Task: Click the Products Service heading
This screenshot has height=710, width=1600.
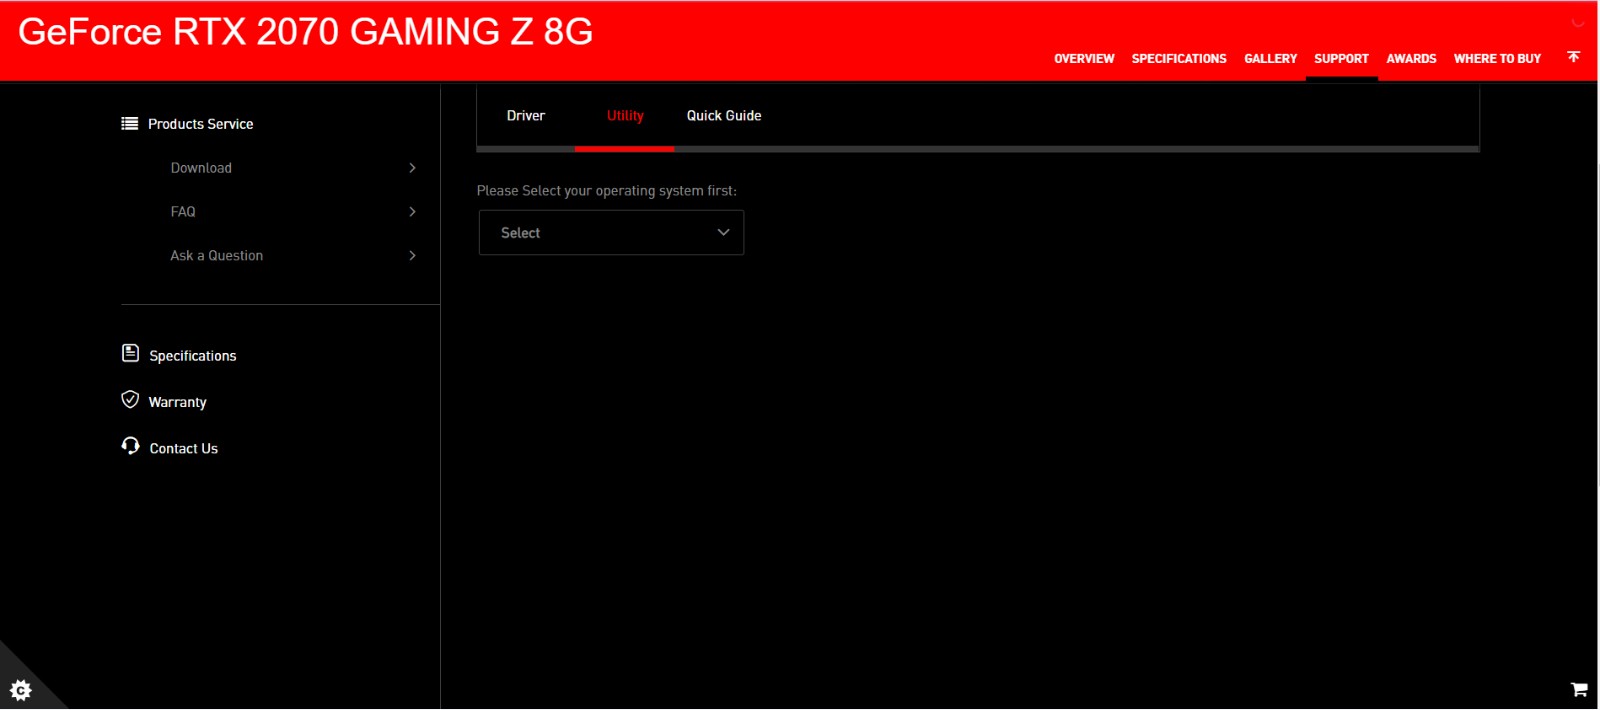Action: [x=201, y=124]
